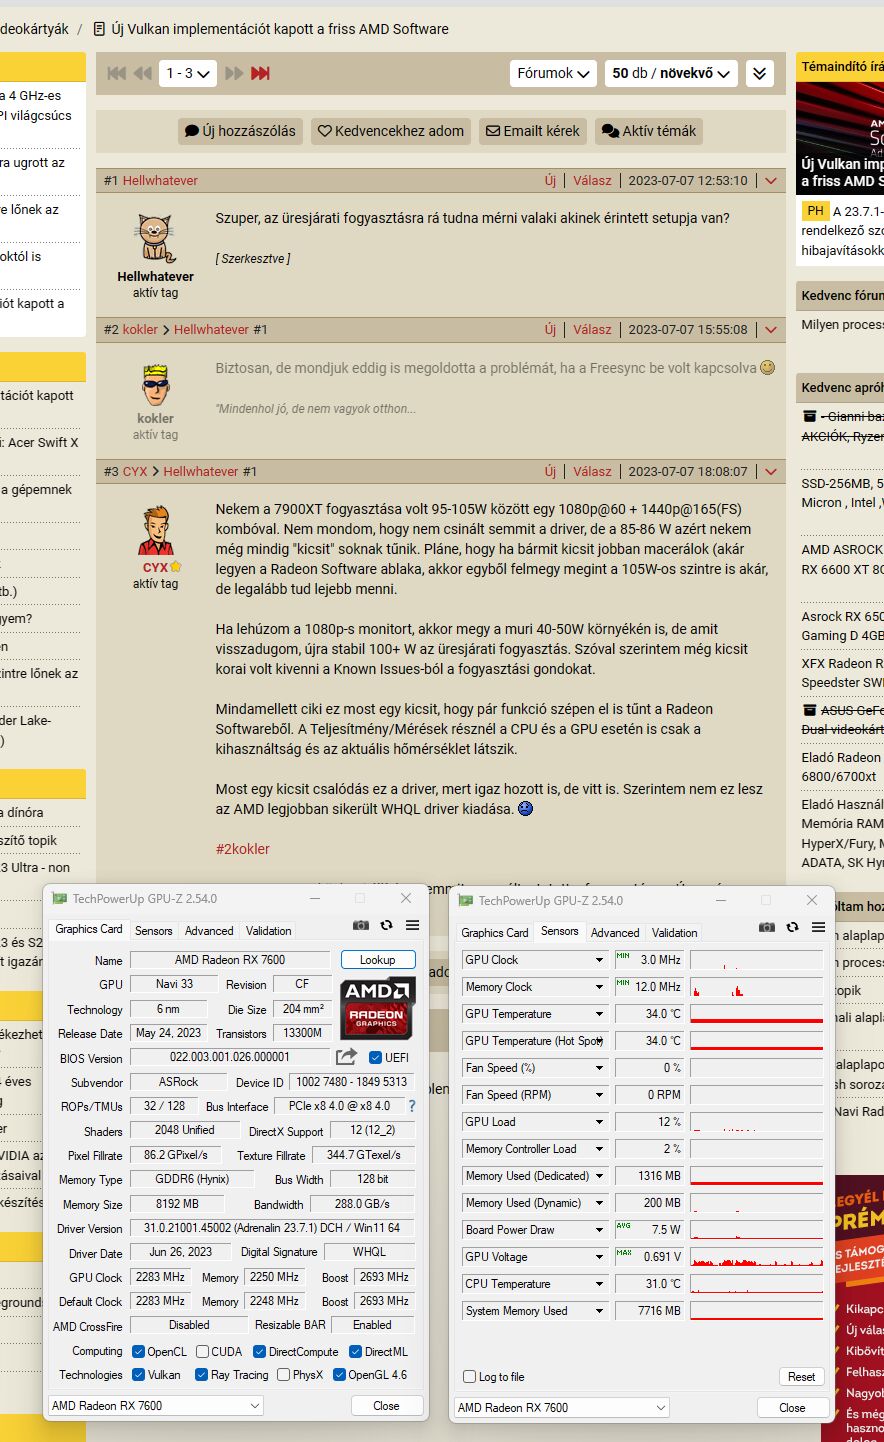Open GPU selector dropdown in Graphics Card window
The width and height of the screenshot is (884, 1442).
point(156,1405)
